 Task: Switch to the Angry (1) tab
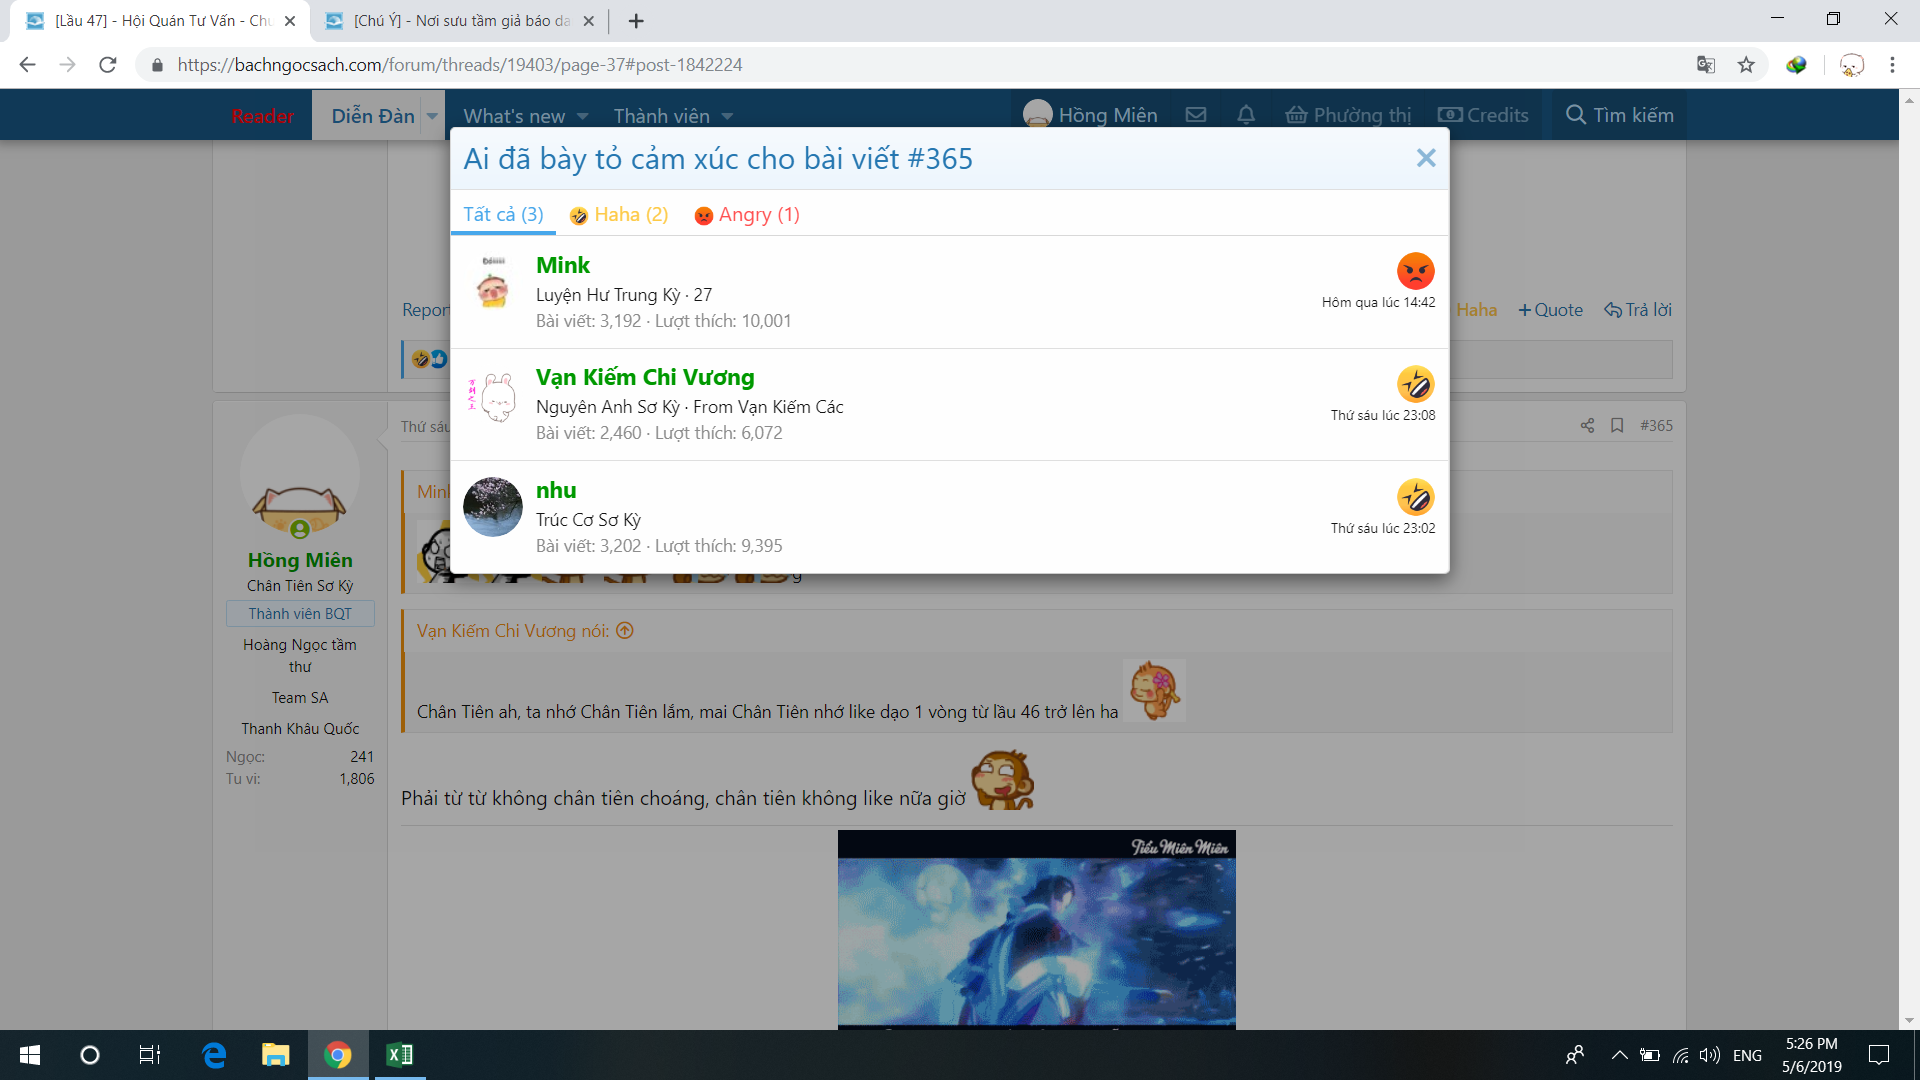tap(747, 215)
